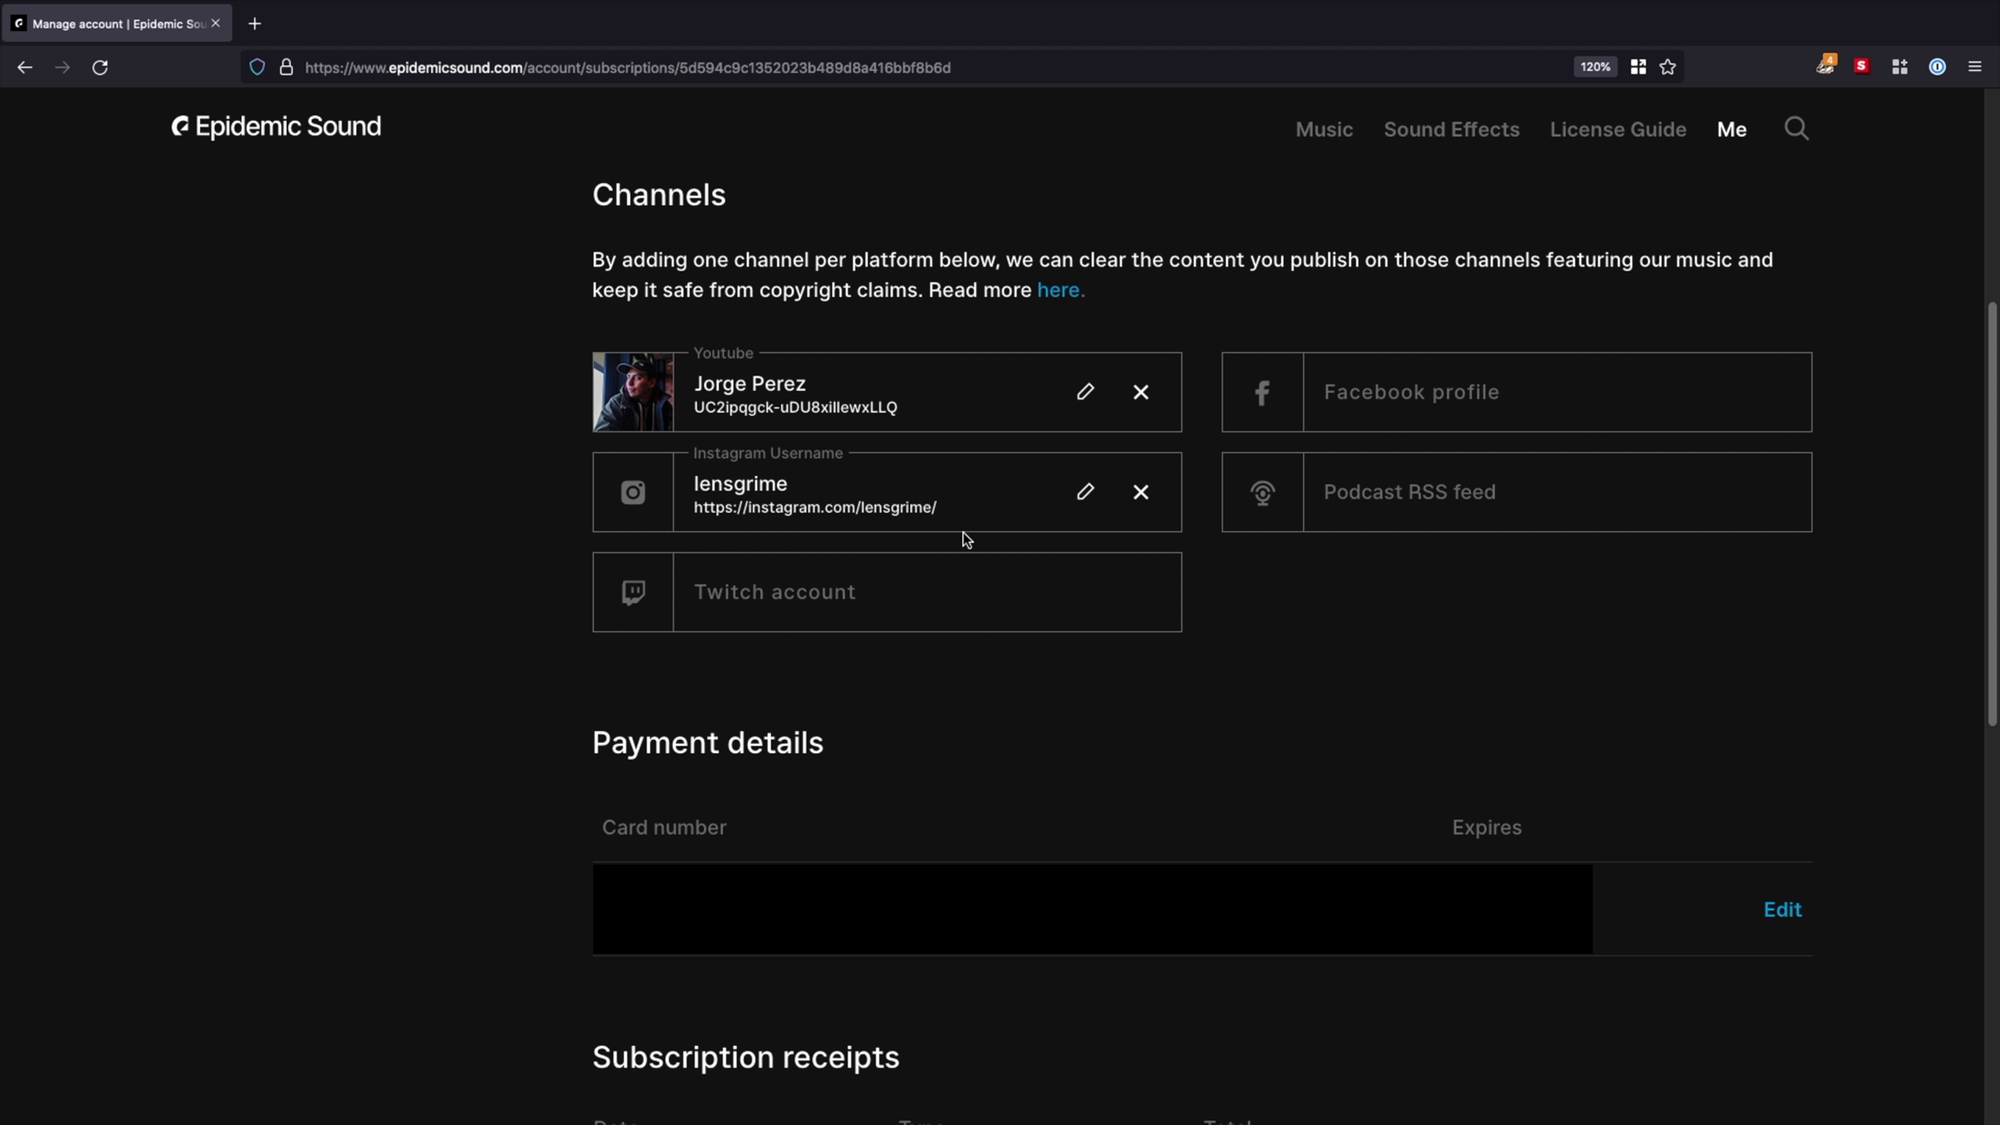Click the Twitch logo icon

pos(633,592)
